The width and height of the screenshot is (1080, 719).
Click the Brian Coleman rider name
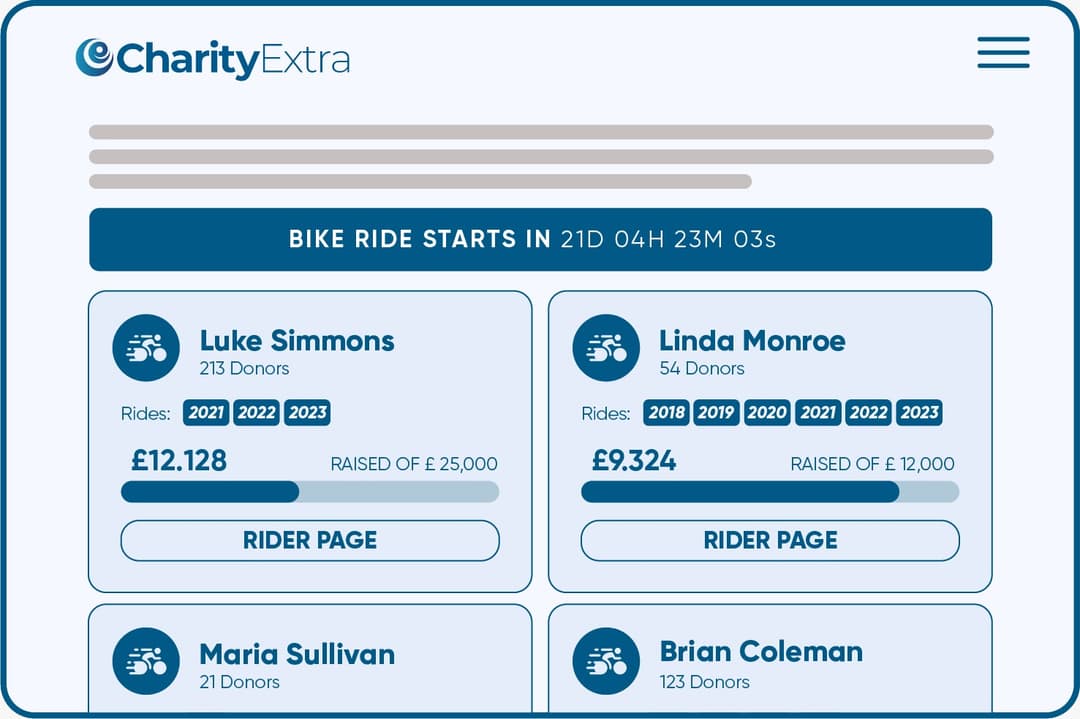[x=761, y=651]
